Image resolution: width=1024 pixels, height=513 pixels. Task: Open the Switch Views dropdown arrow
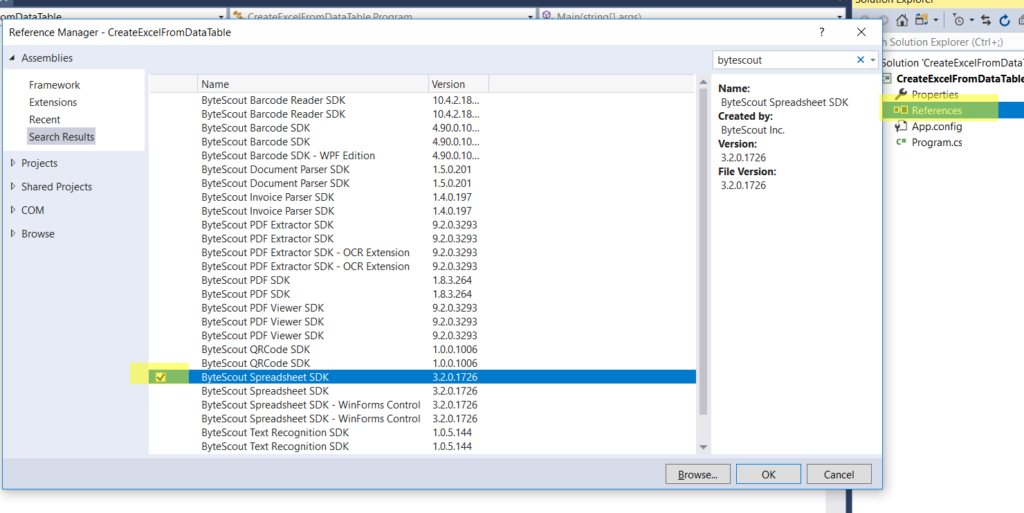[936, 20]
